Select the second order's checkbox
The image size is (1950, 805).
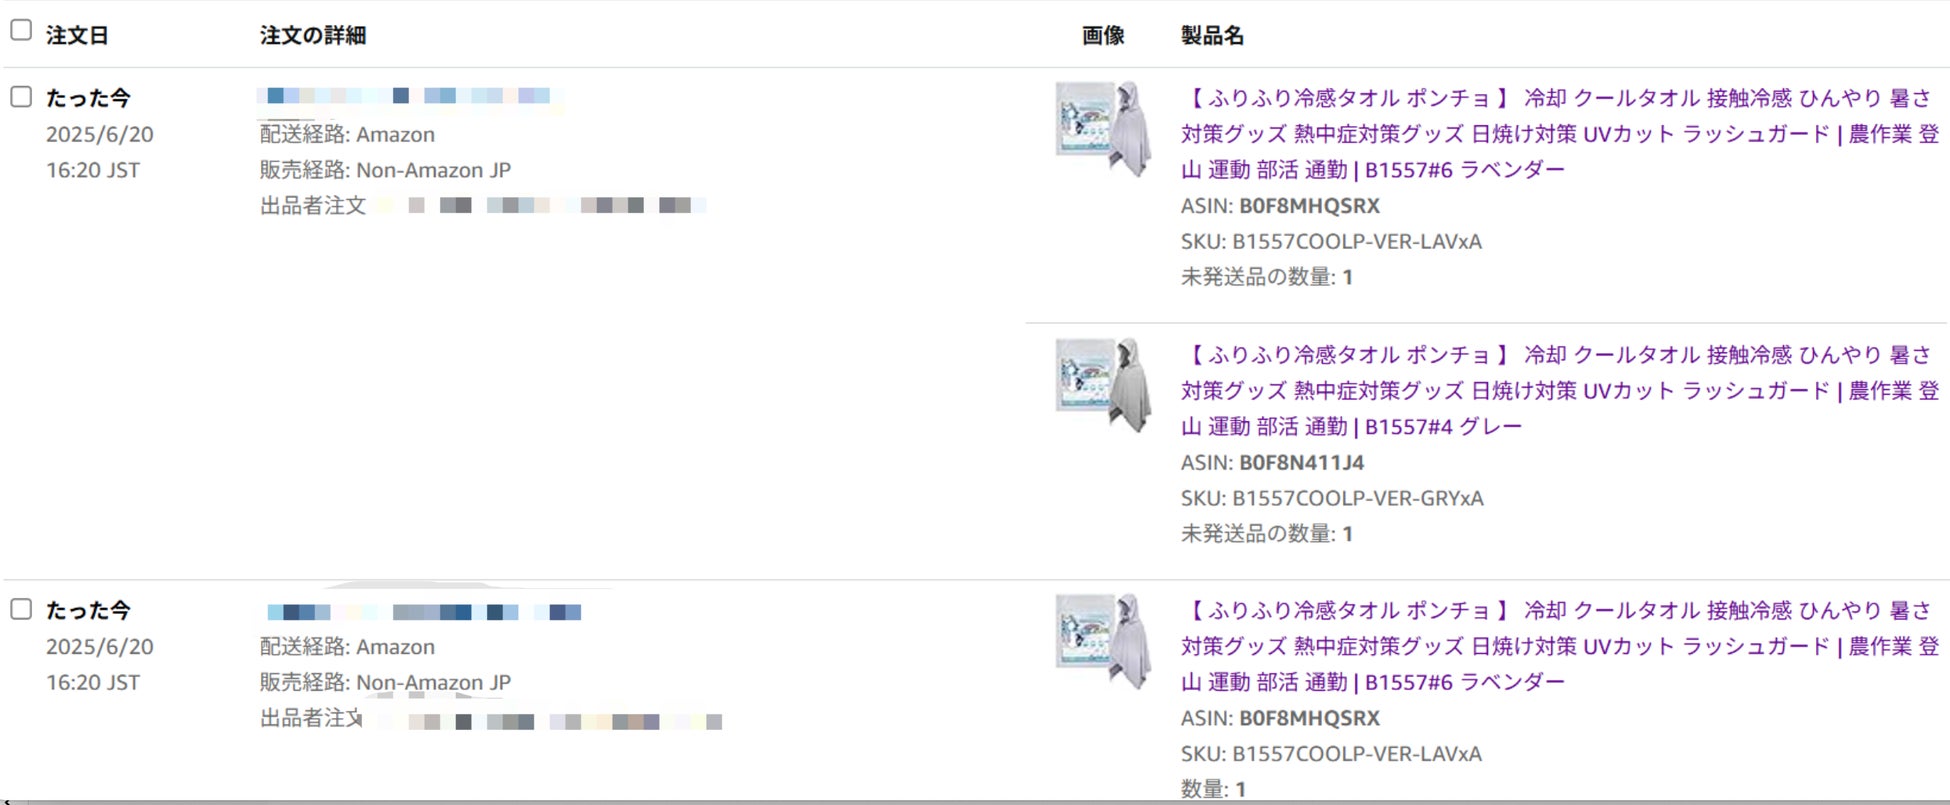click(x=21, y=609)
